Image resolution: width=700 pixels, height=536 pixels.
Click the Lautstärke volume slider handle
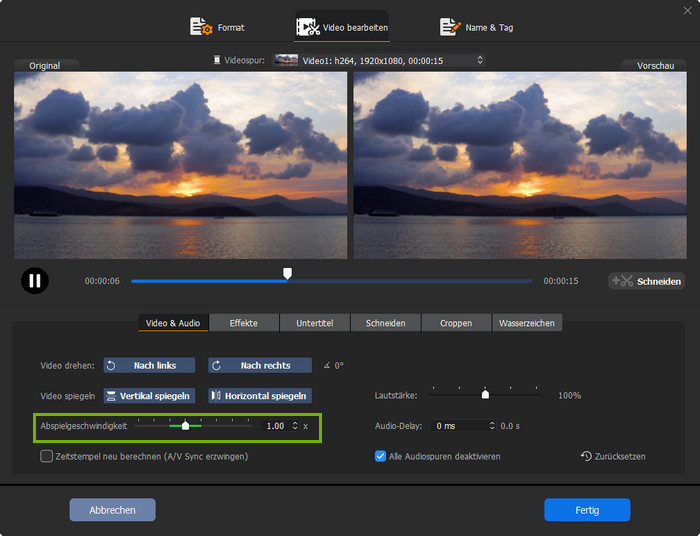(485, 394)
